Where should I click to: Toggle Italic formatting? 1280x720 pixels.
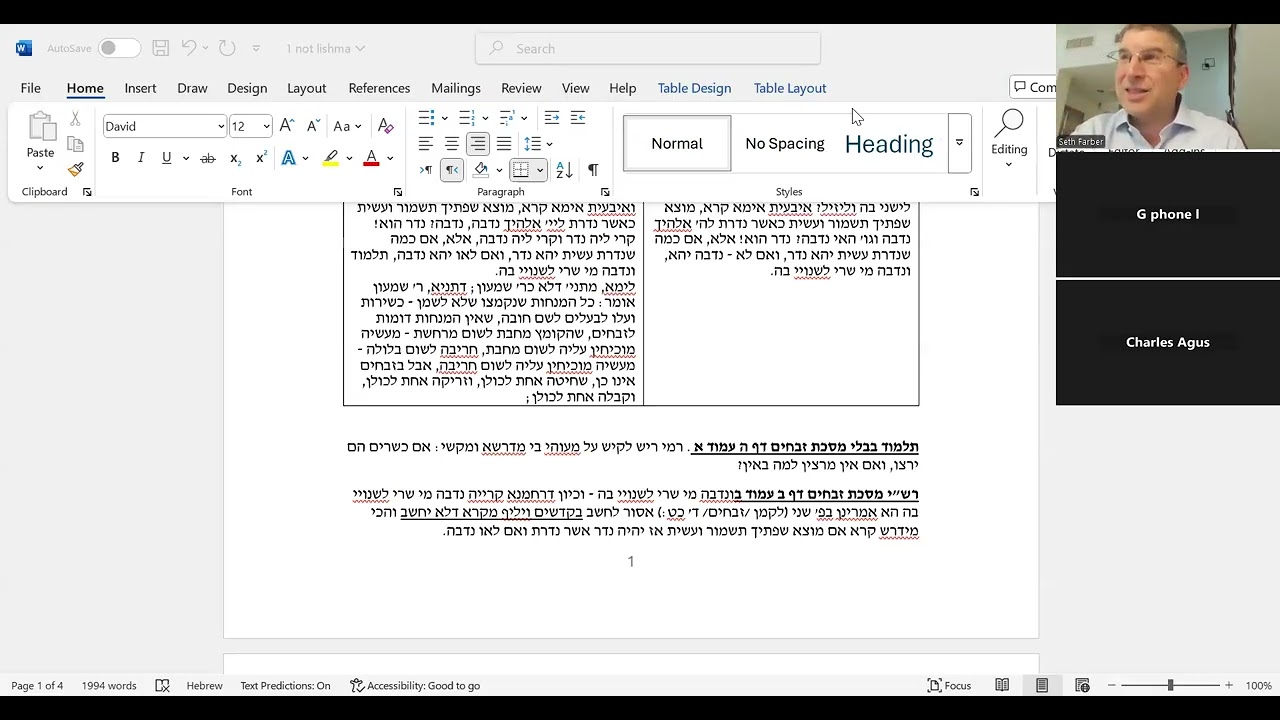point(141,158)
